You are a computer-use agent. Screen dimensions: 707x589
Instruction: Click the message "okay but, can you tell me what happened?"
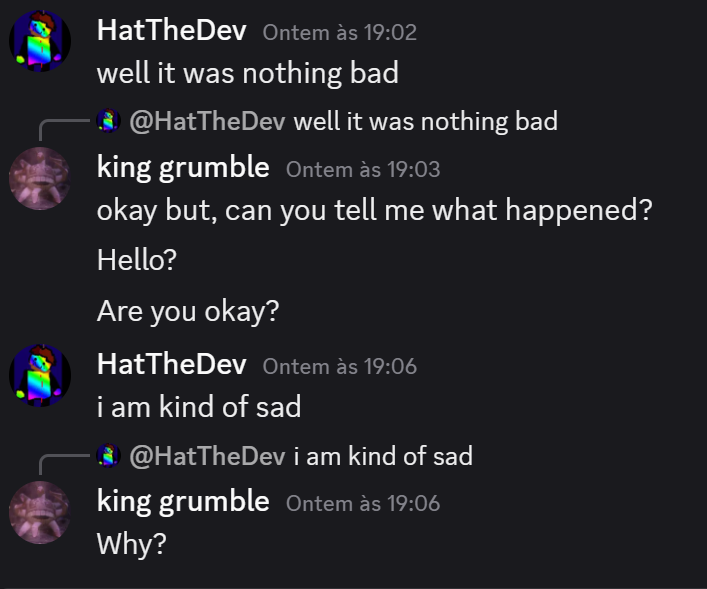click(x=374, y=212)
